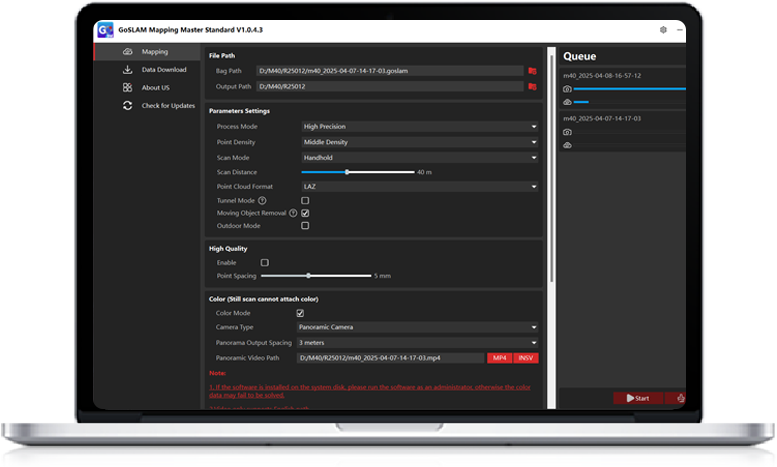This screenshot has width=777, height=467.
Task: Click the Scan Distance slider handle
Action: point(347,172)
